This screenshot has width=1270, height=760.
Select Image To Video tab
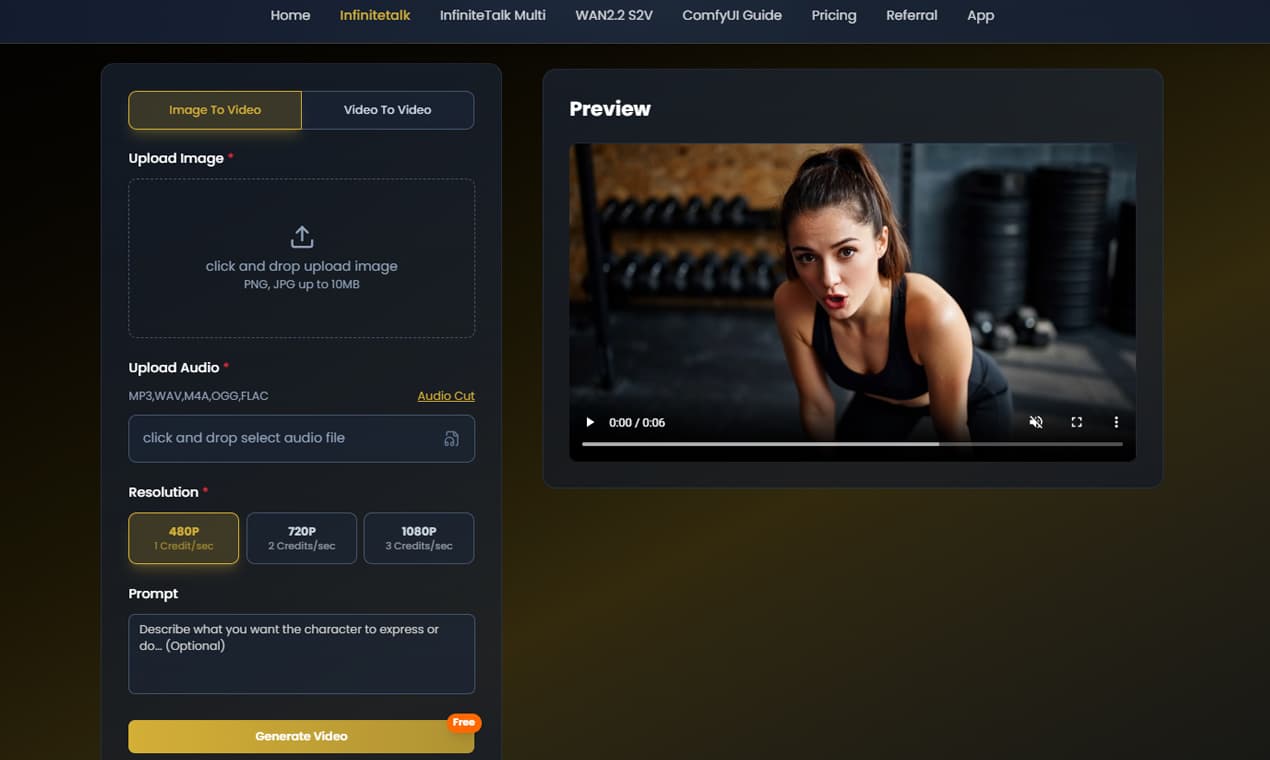pos(215,110)
